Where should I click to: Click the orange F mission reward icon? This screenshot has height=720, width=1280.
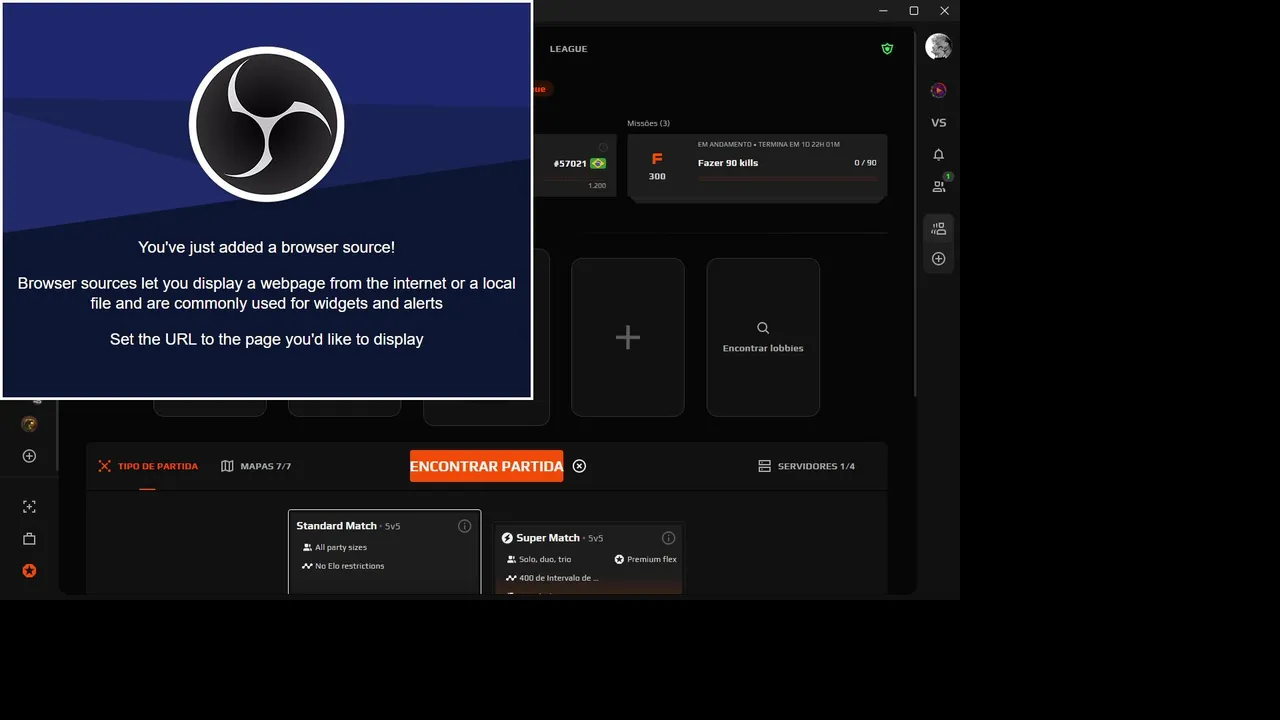point(657,159)
